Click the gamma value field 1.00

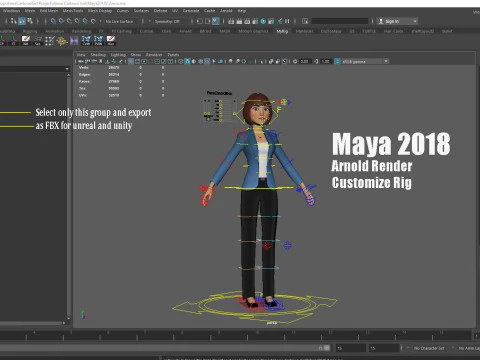(326, 61)
